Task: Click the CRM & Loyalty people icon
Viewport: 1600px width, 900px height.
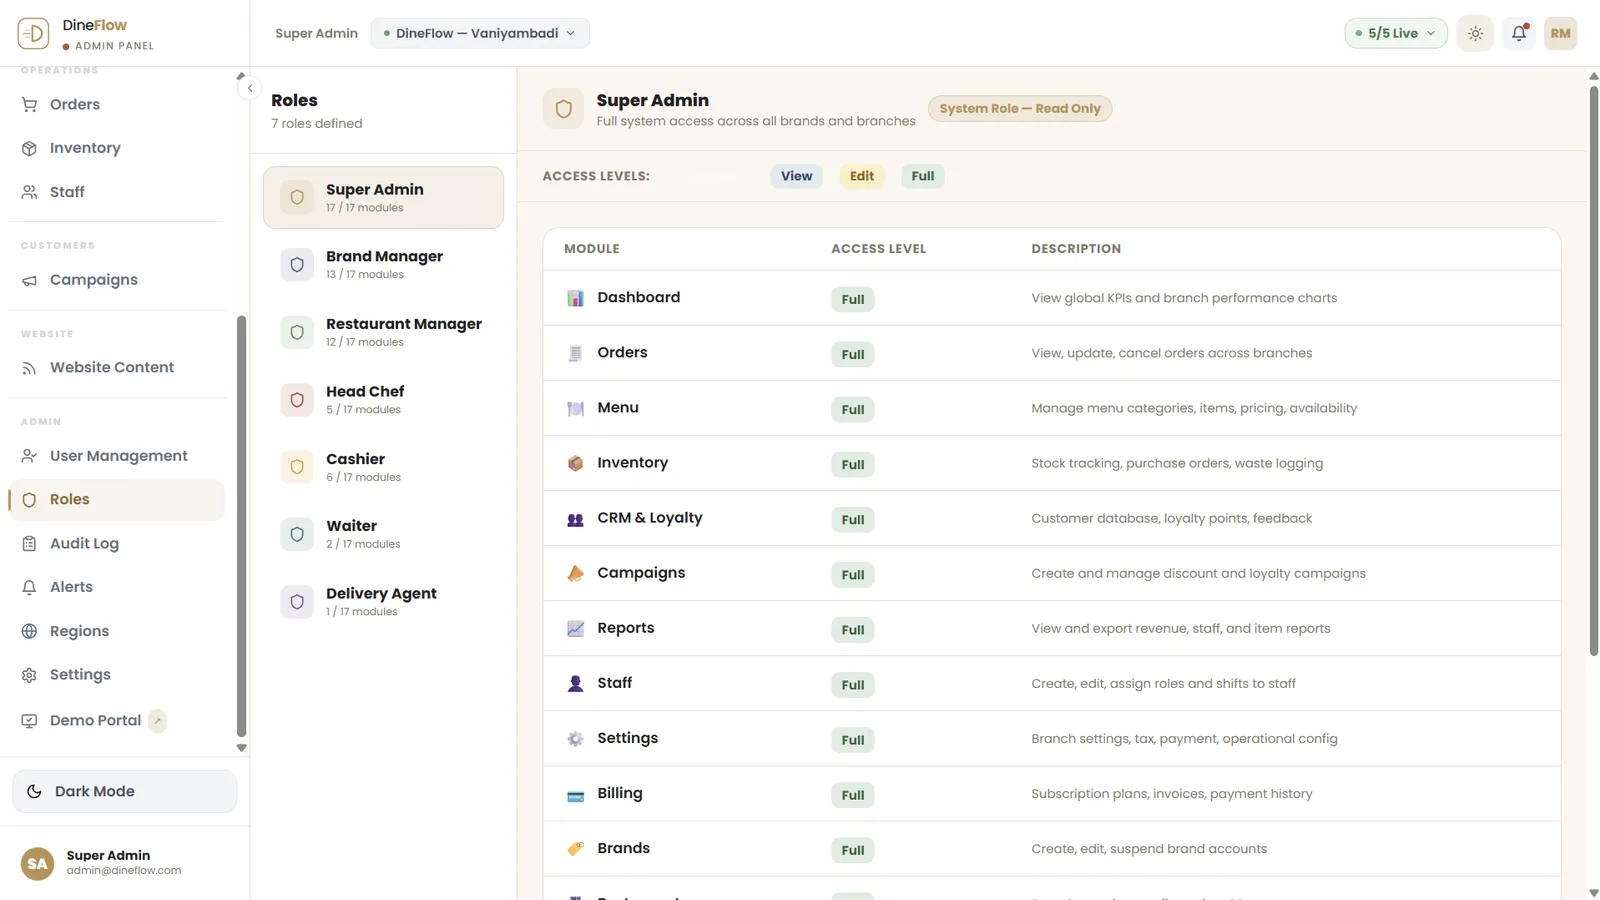Action: tap(575, 519)
